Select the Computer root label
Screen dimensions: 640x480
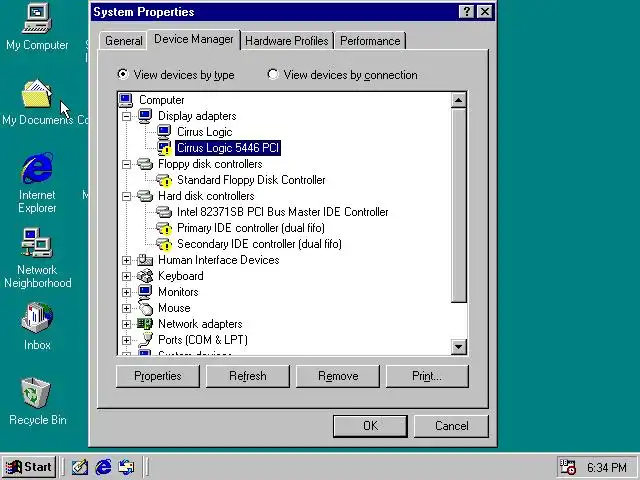click(x=162, y=100)
